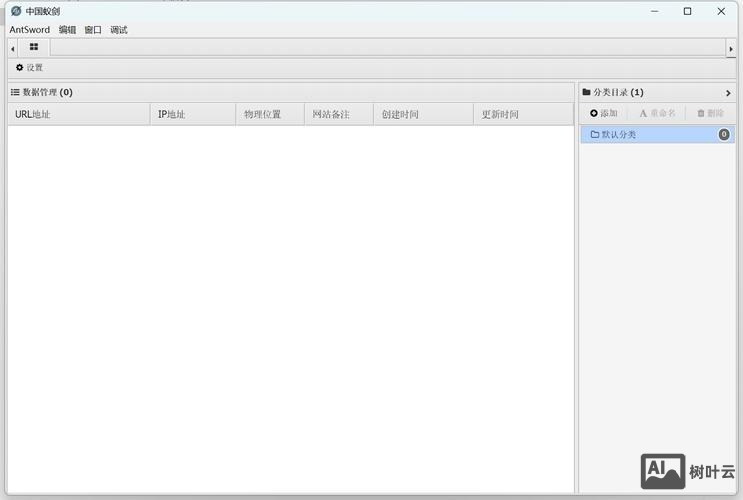Click the 0 count badge on 默认分类
The image size is (743, 500).
[x=724, y=134]
